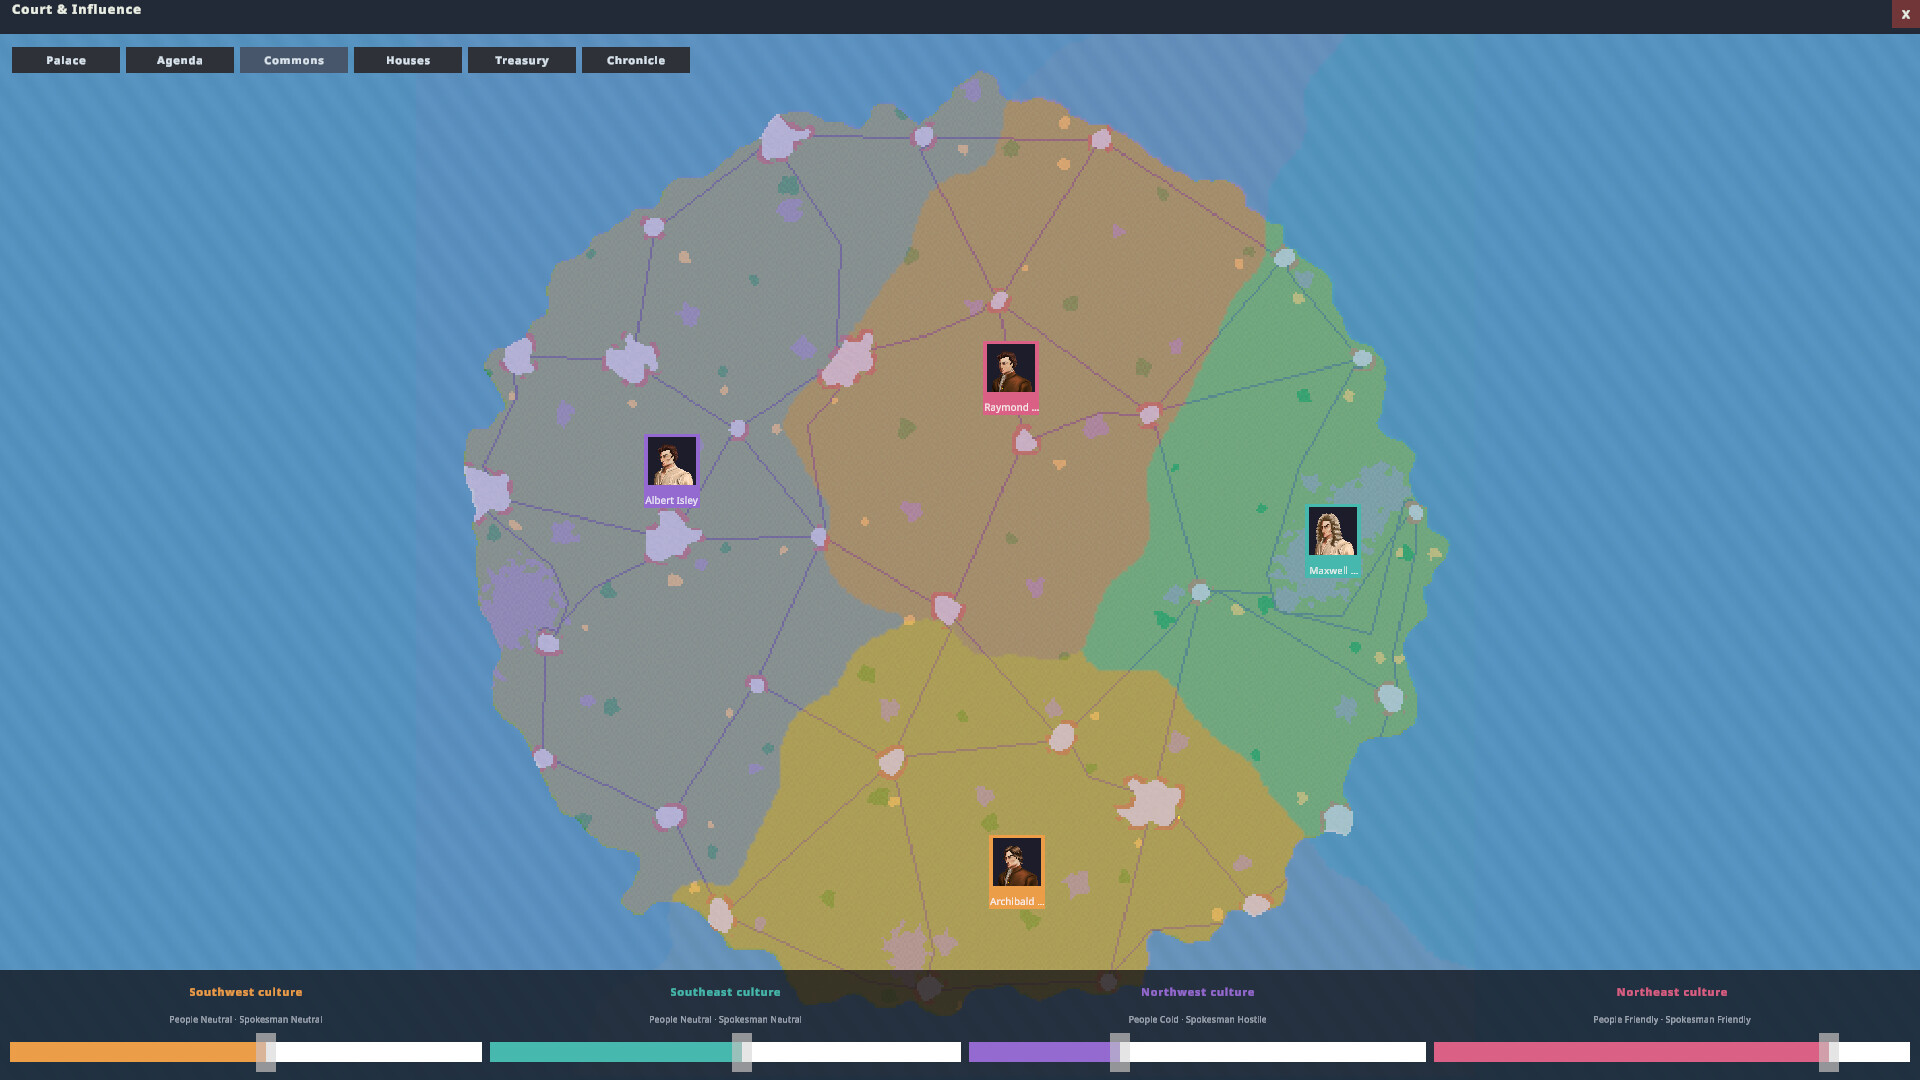Select the Commons tab

click(x=294, y=60)
